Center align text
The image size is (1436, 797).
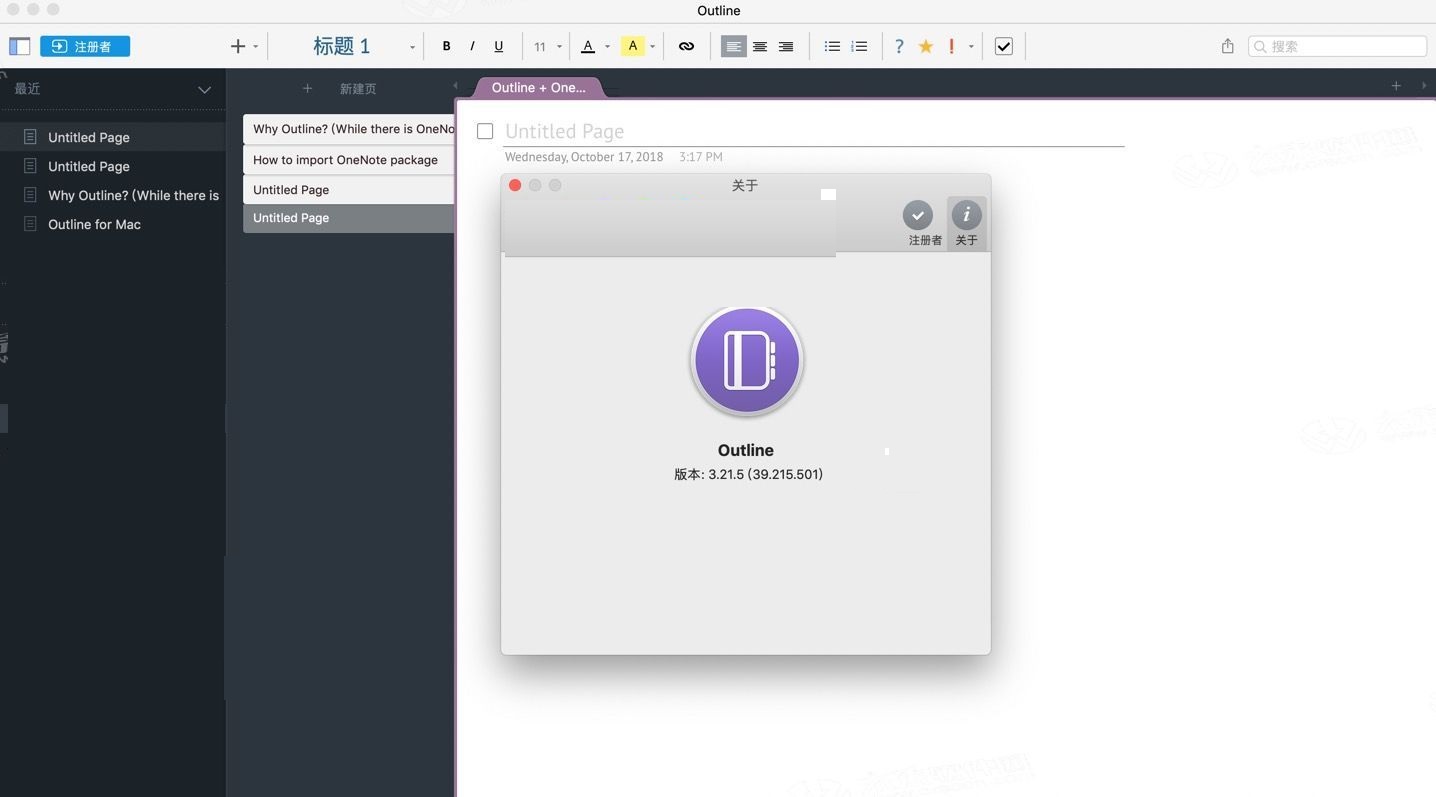tap(760, 46)
